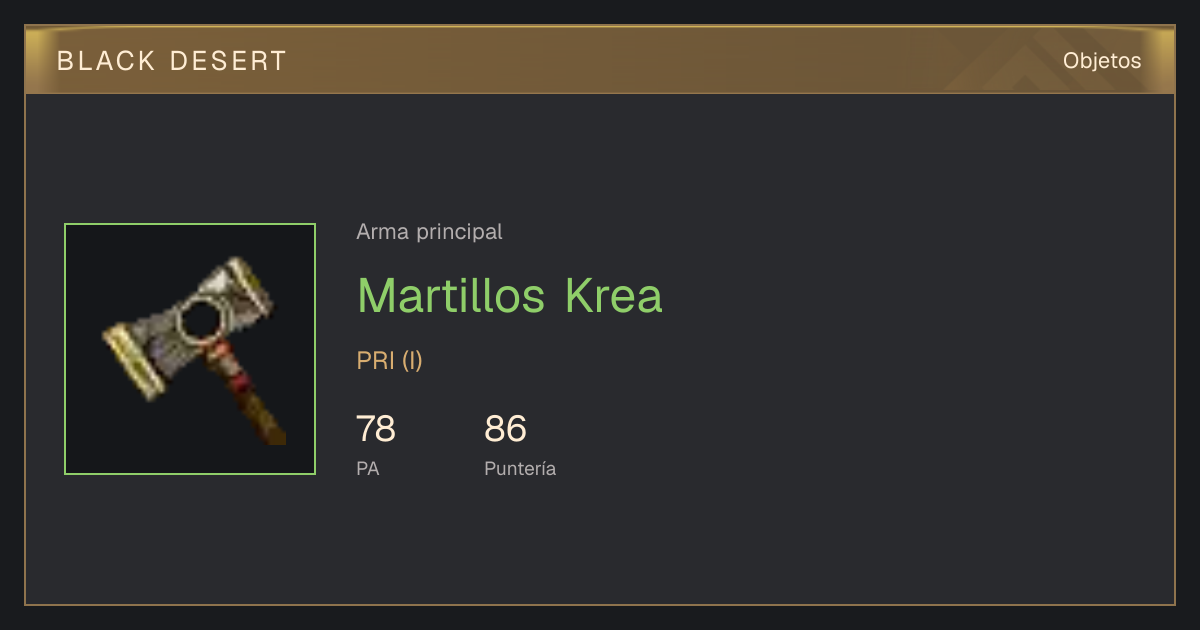This screenshot has width=1200, height=630.
Task: Click the 78 attack value
Action: pos(376,429)
